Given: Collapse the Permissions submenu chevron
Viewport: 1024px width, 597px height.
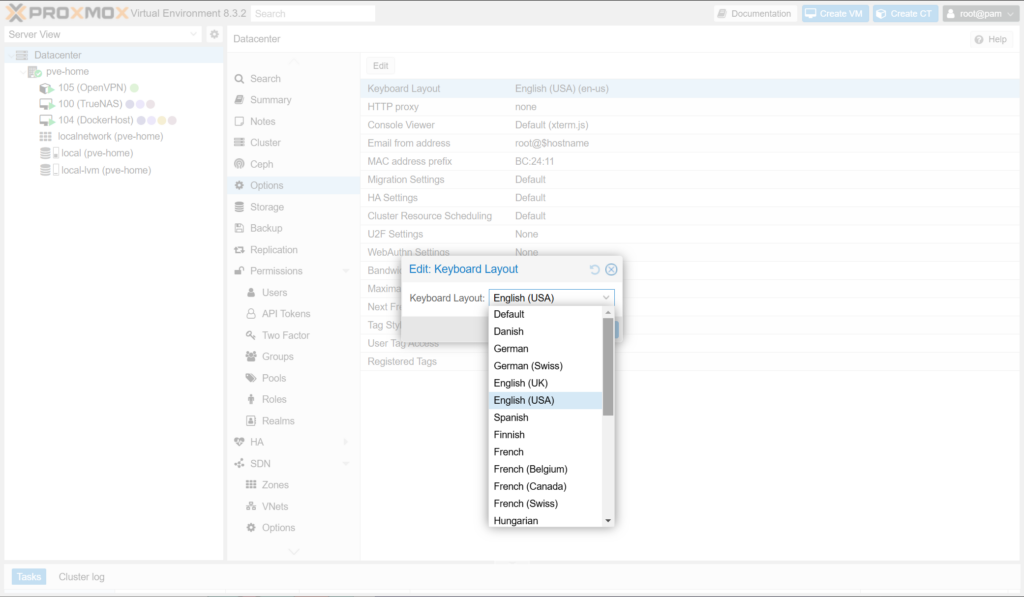Looking at the screenshot, I should tap(346, 271).
